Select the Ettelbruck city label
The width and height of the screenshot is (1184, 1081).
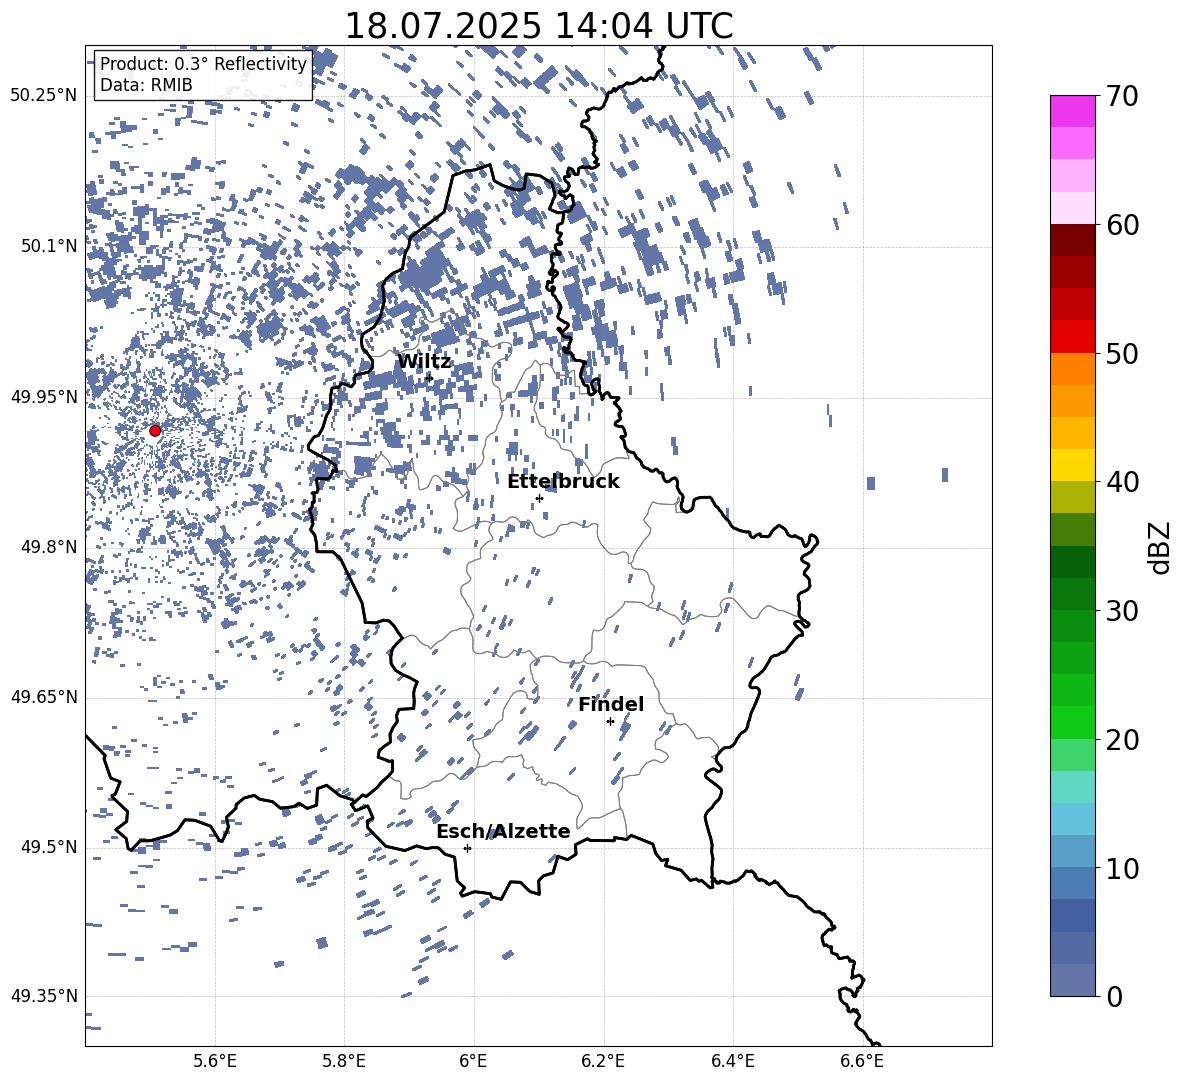point(563,482)
